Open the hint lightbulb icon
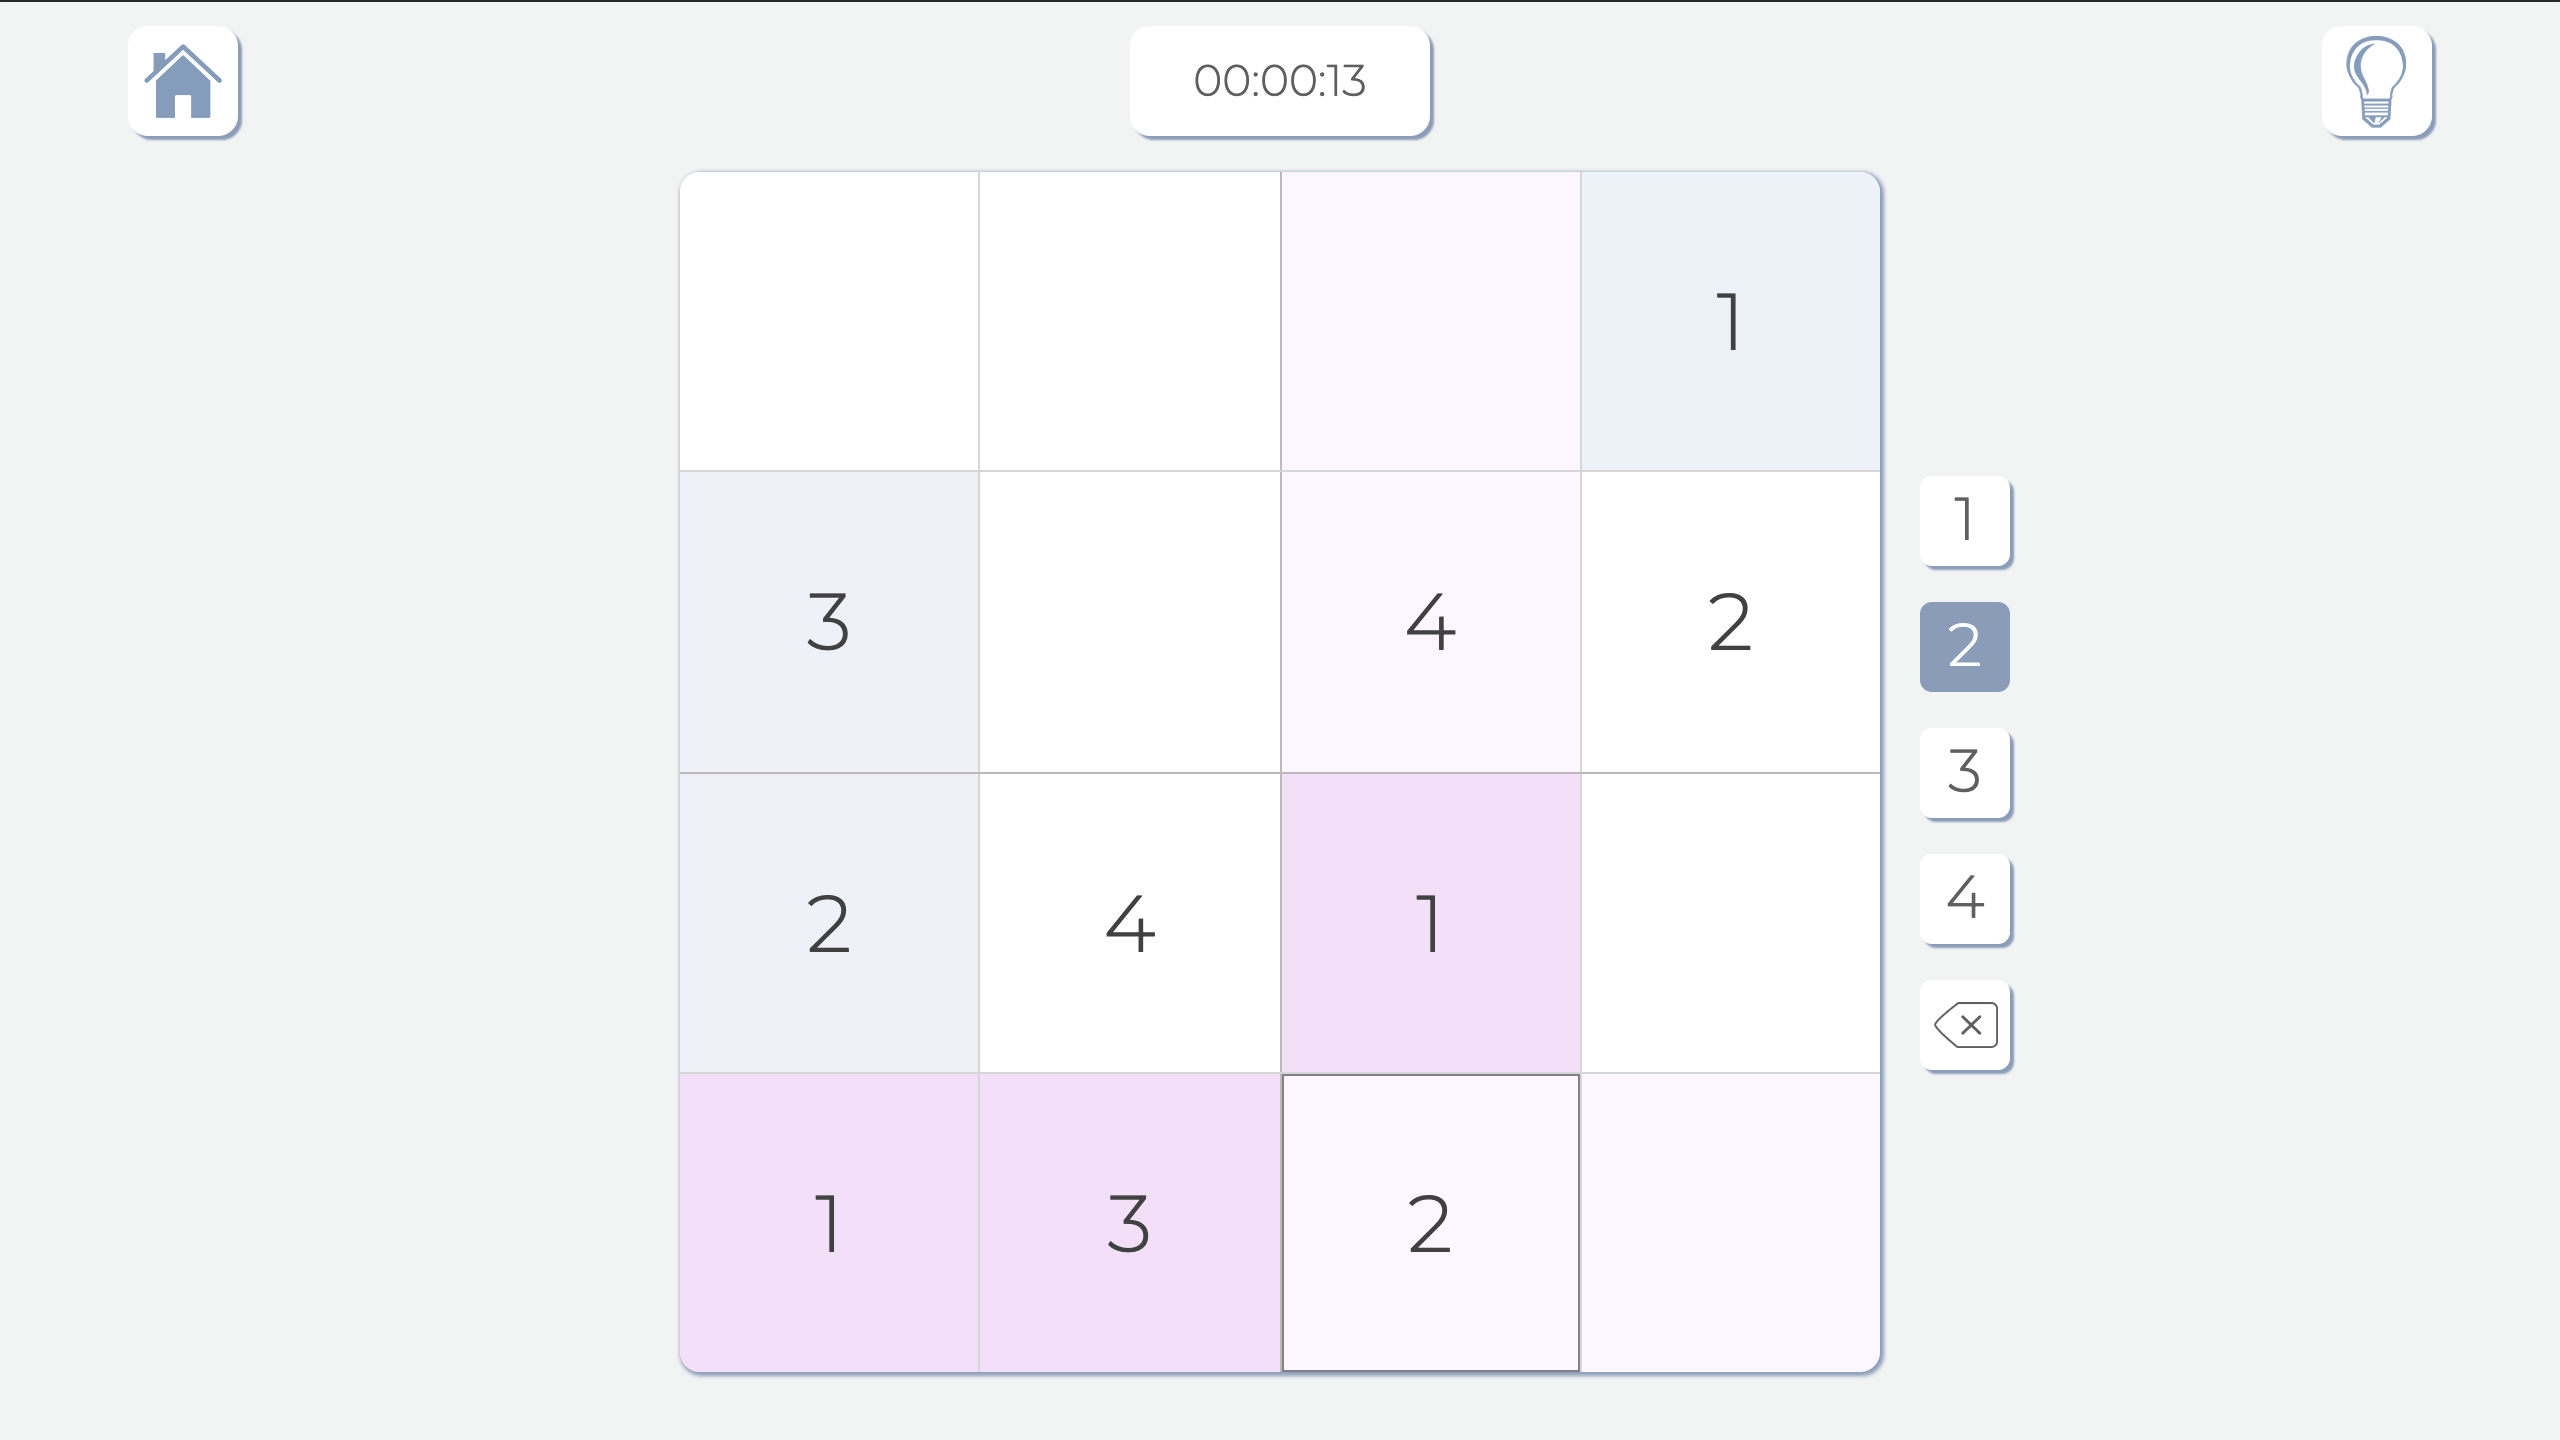The width and height of the screenshot is (2560, 1440). [x=2377, y=84]
